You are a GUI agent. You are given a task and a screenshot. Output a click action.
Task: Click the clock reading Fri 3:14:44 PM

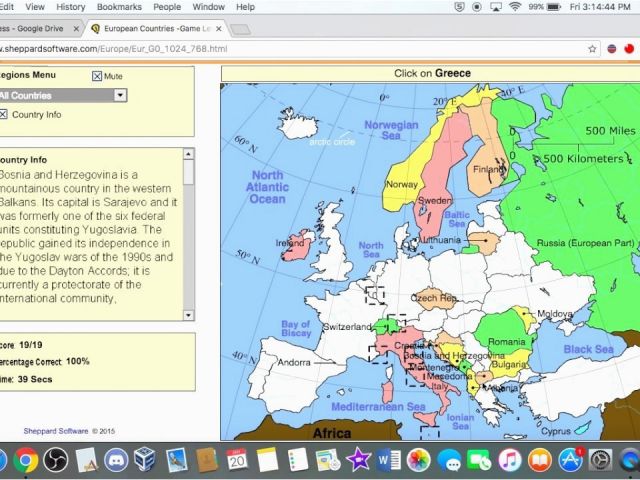(x=600, y=7)
